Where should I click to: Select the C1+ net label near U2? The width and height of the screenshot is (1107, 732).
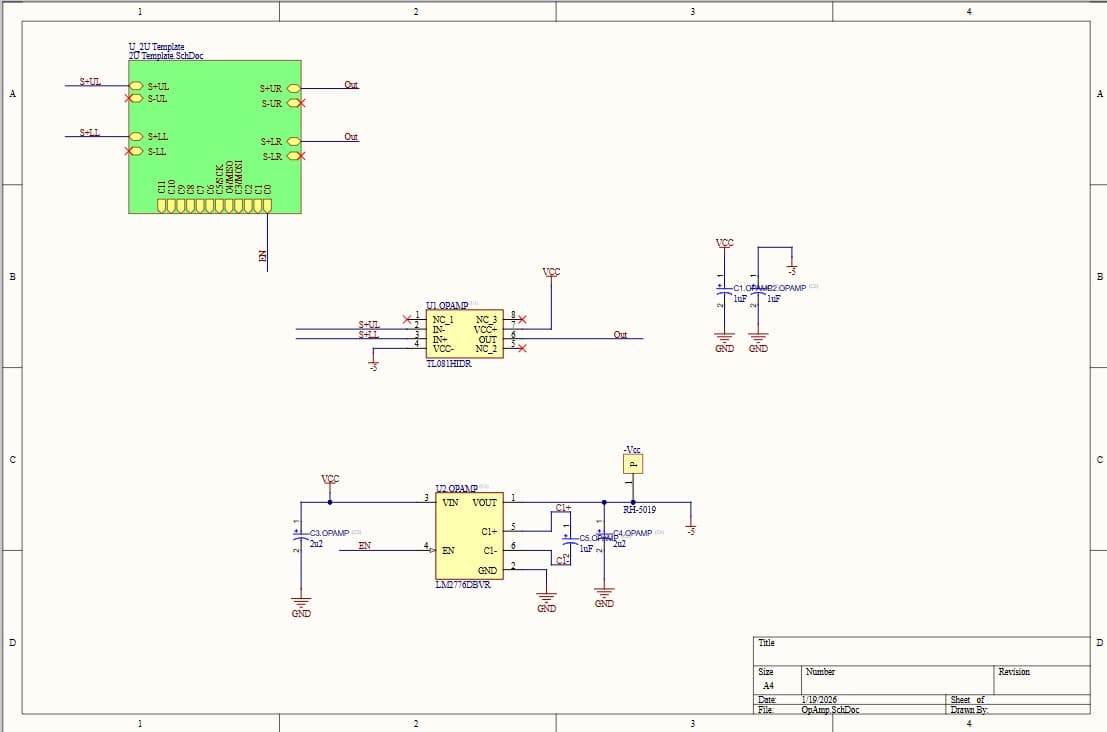(563, 508)
